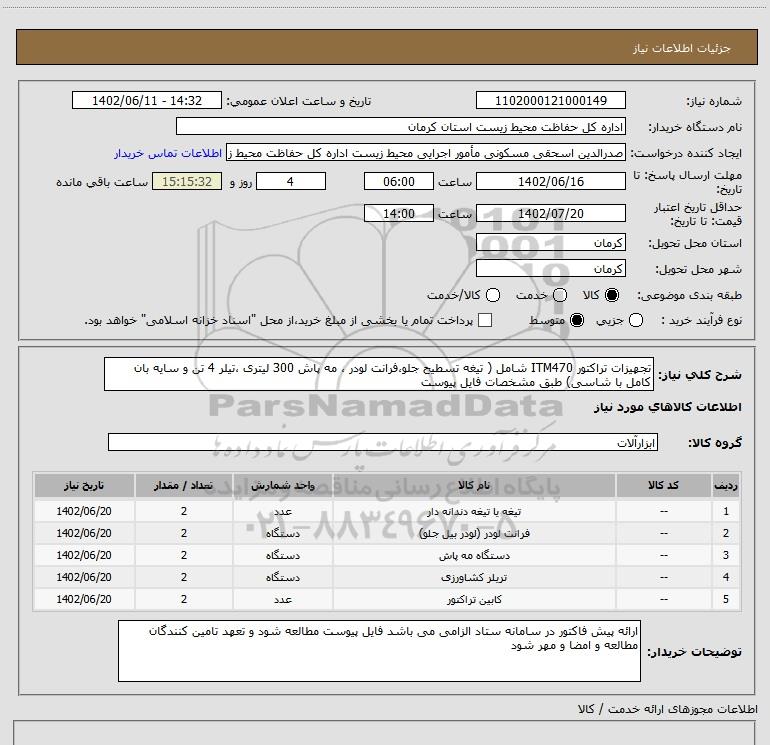Screen dimensions: 770x745
Task: Click the request creator name field
Action: pos(426,152)
